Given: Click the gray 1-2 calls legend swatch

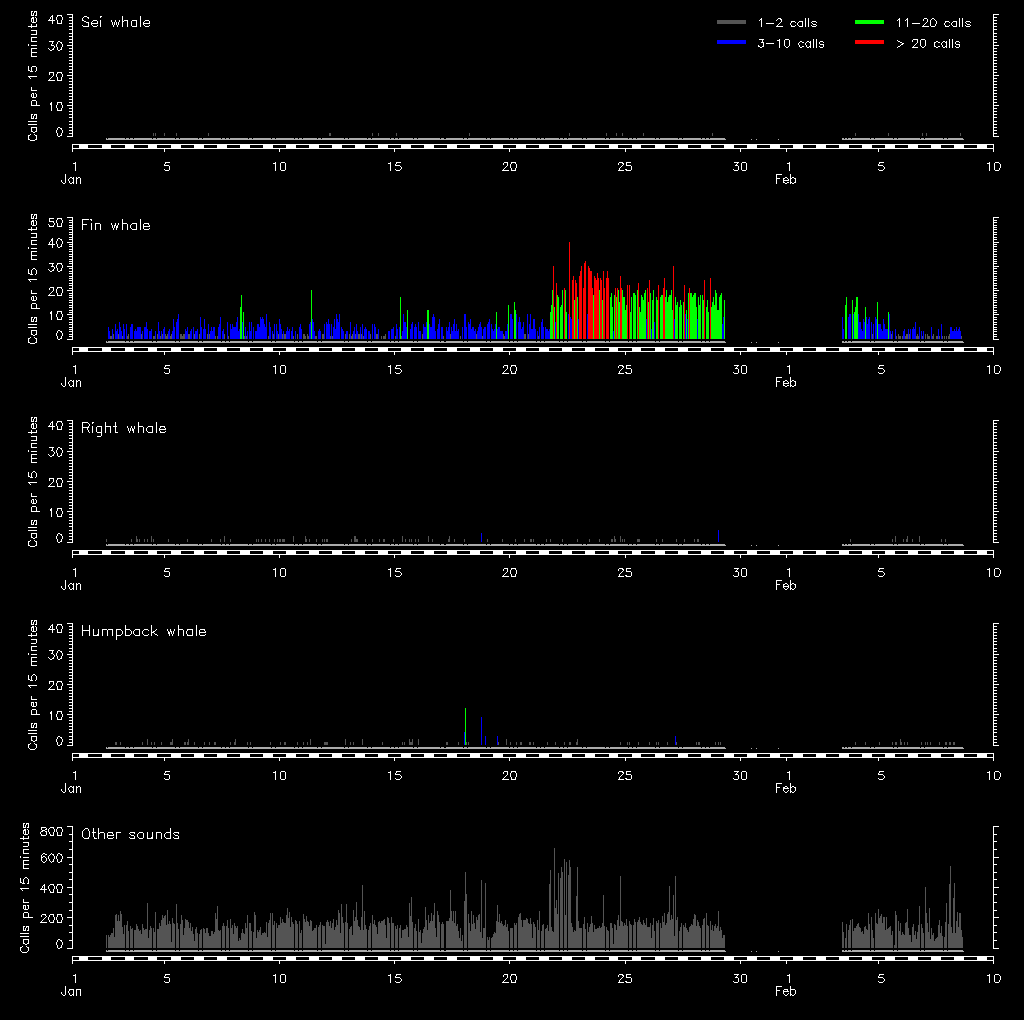Looking at the screenshot, I should pyautogui.click(x=733, y=22).
